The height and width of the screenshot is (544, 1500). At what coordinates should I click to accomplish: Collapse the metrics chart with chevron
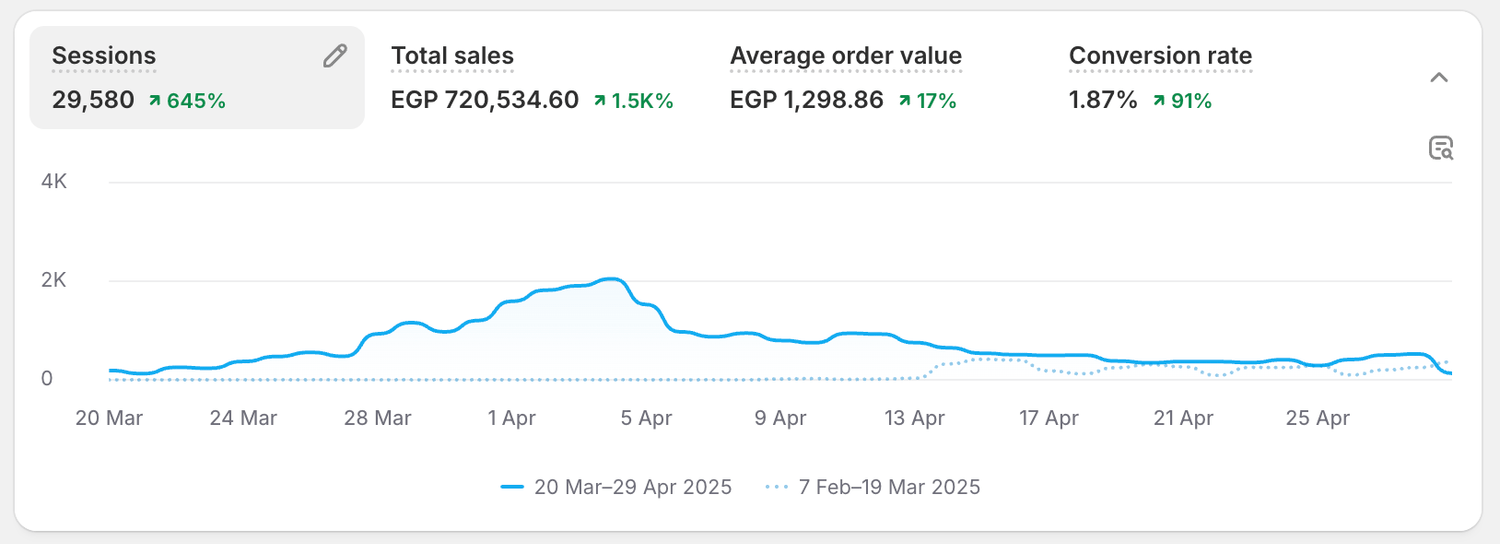pyautogui.click(x=1439, y=78)
